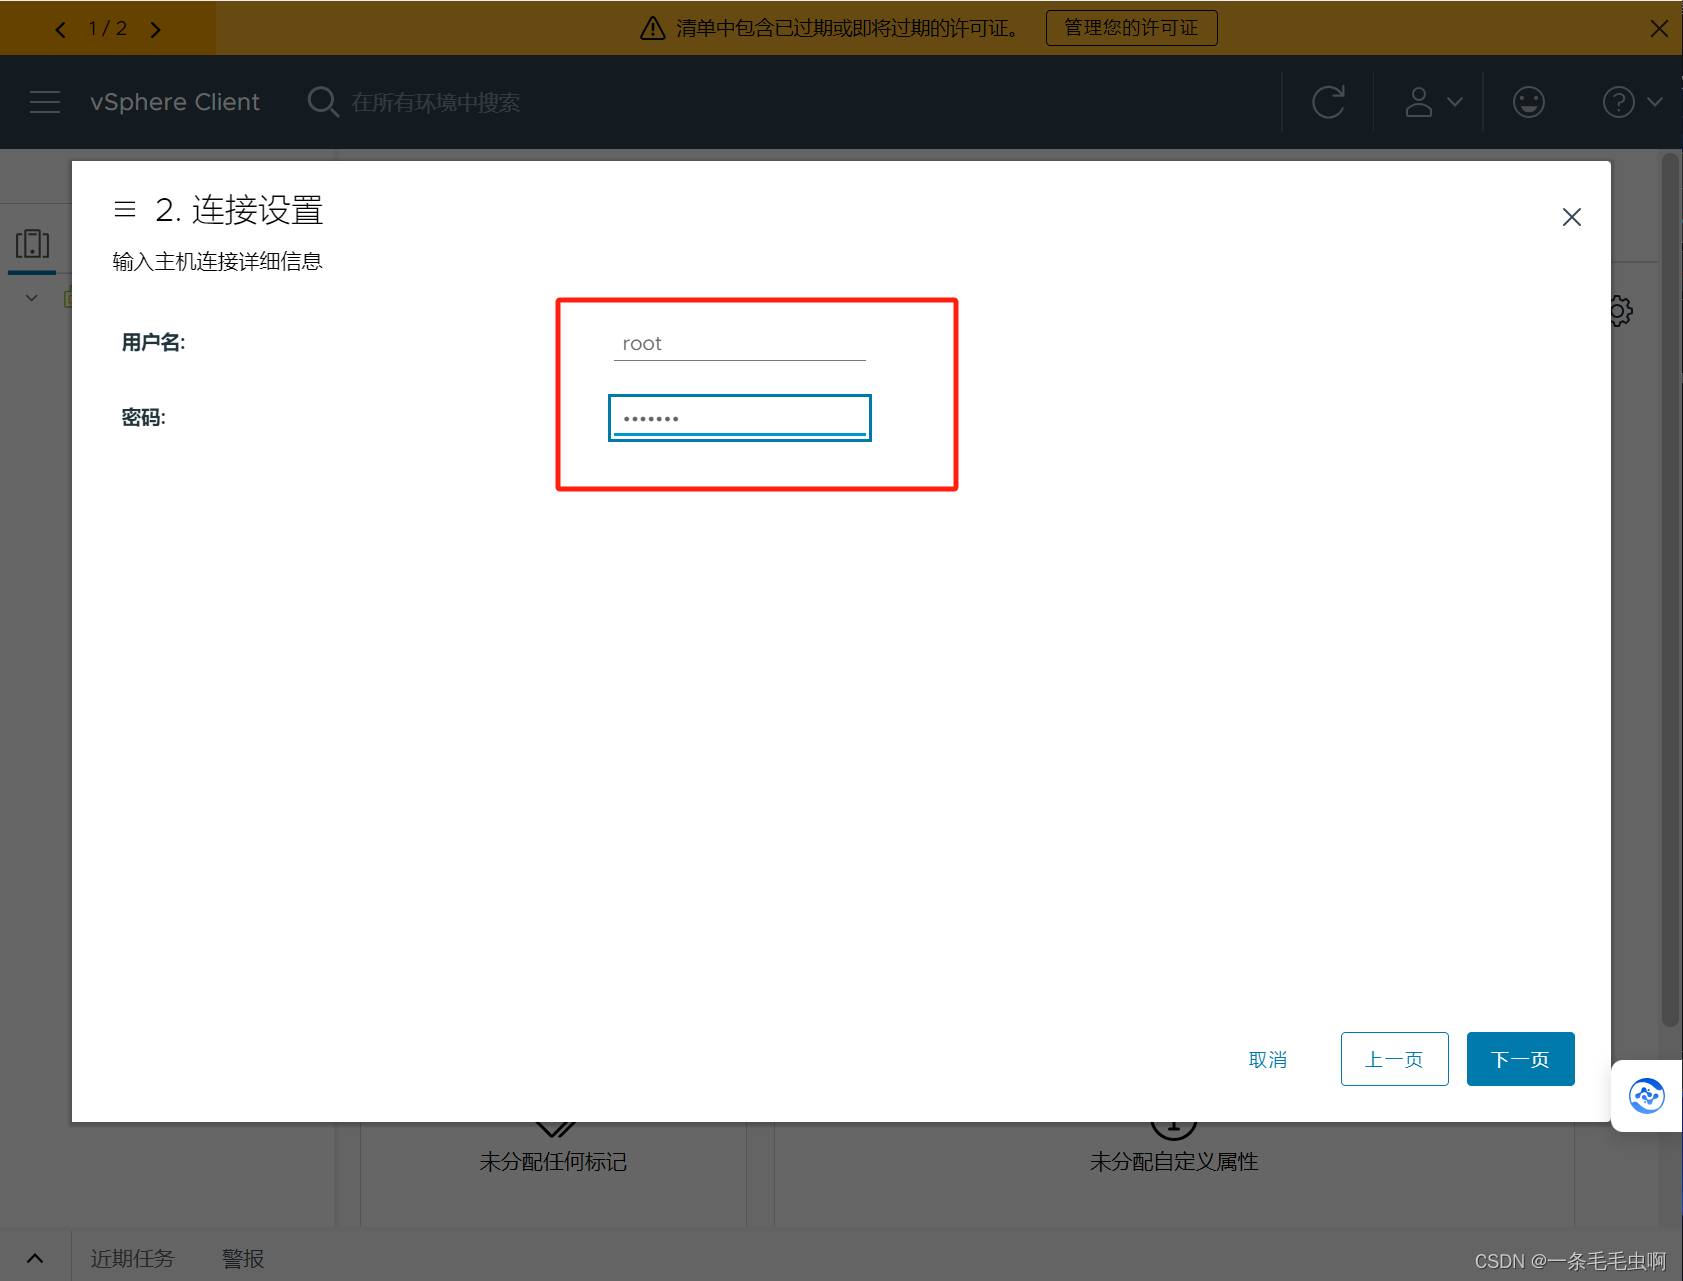1683x1281 pixels.
Task: Click the refresh icon in the header
Action: [1328, 102]
